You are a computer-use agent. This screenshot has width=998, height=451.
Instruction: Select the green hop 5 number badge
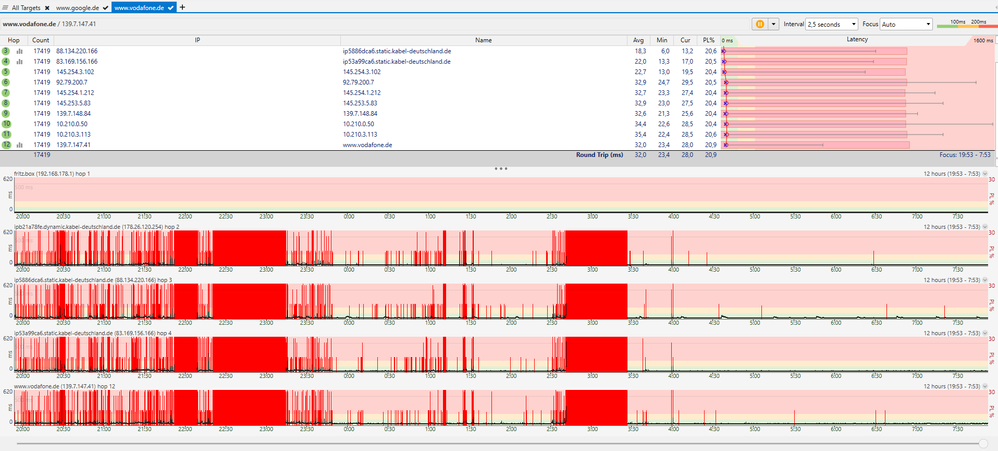coord(6,72)
